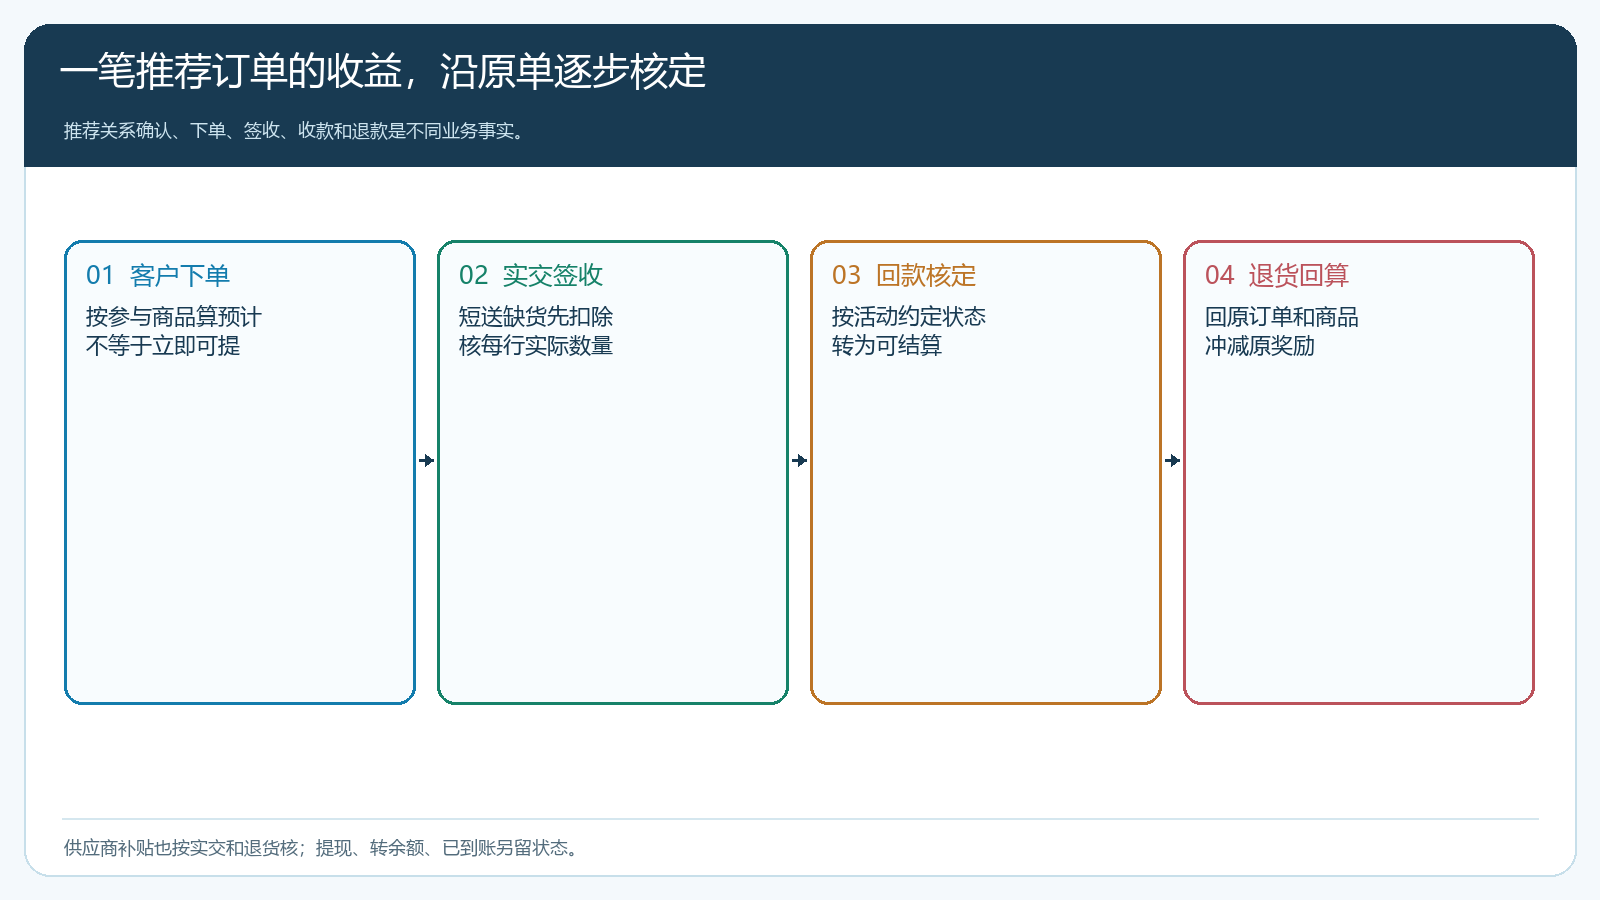Screen dimensions: 1600x900
Task: Click the arrow between 实交签收 and 回款核定
Action: pyautogui.click(x=800, y=461)
